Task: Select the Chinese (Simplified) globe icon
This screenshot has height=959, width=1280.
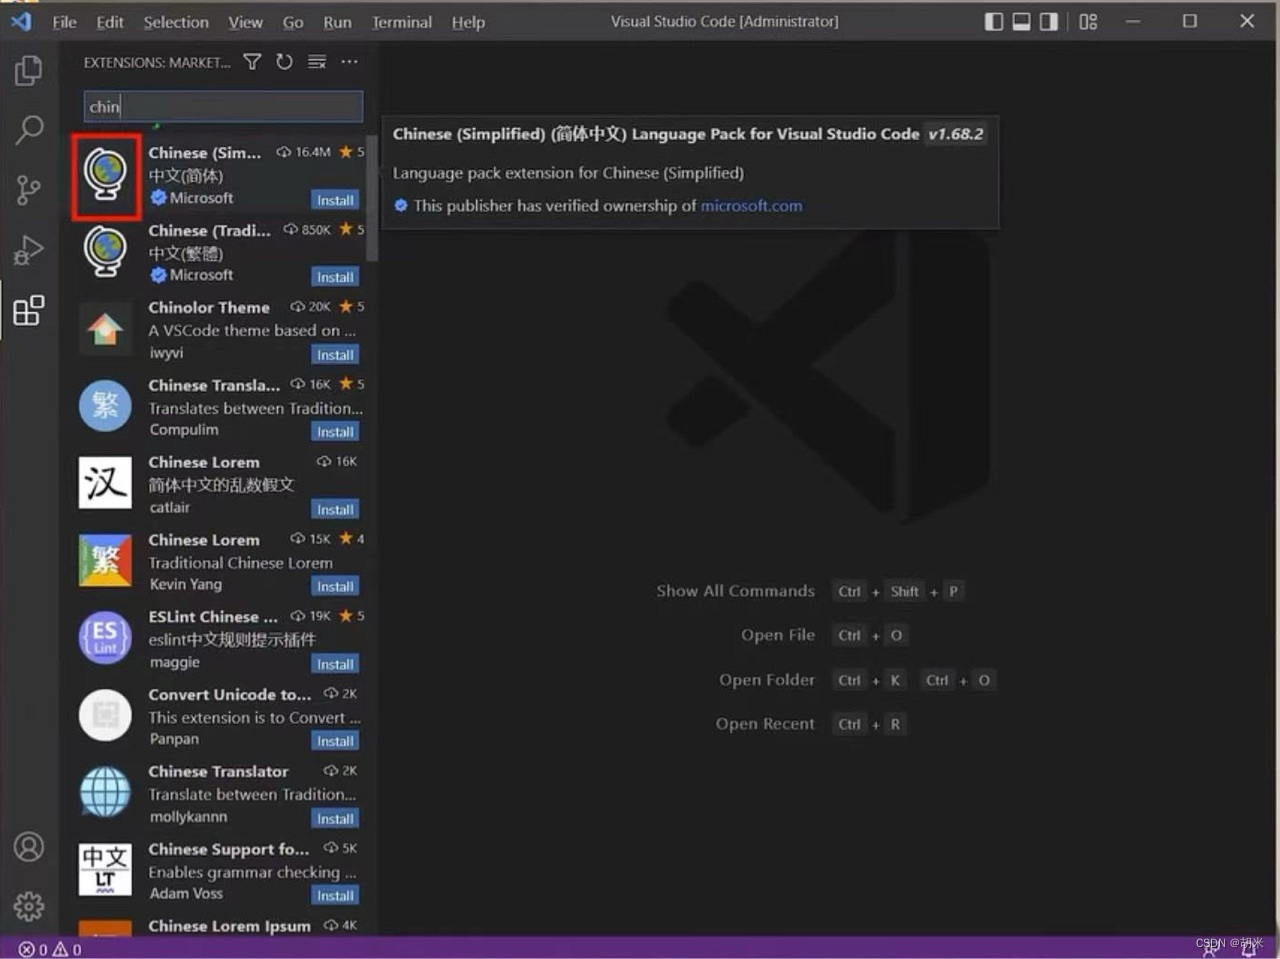Action: coord(105,175)
